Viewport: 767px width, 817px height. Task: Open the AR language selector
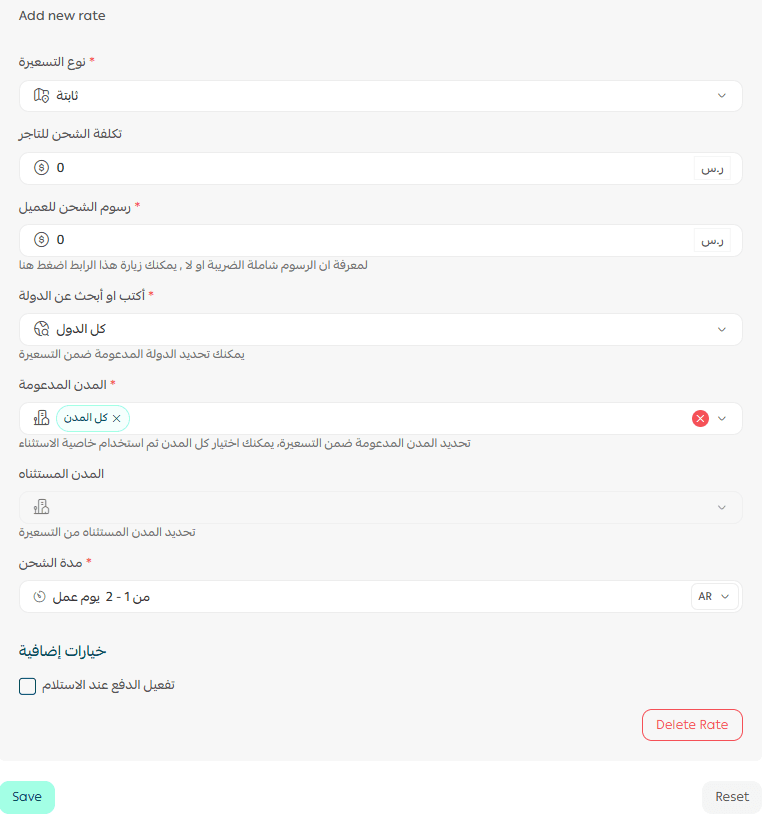pyautogui.click(x=714, y=597)
